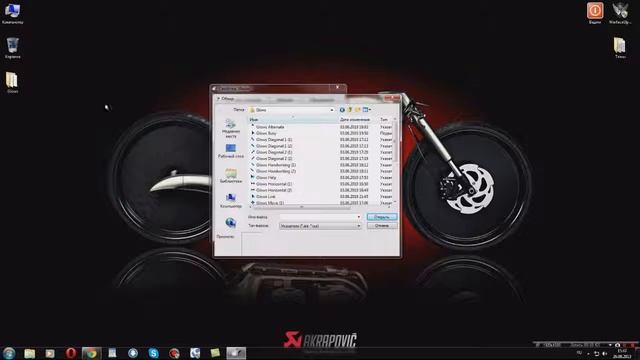Open Библиотеки in the places bar
This screenshot has width=640, height=360.
pos(231,176)
